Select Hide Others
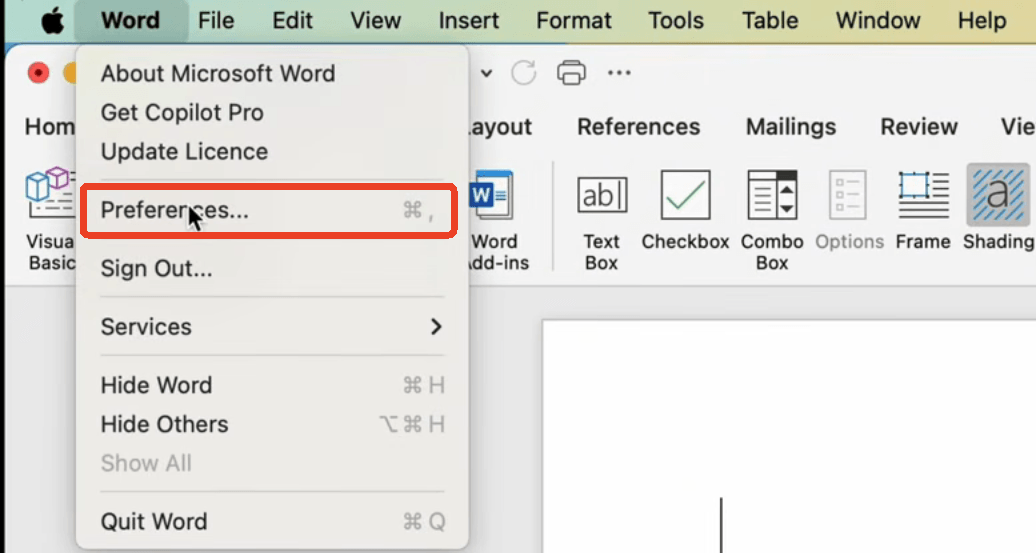 click(x=272, y=424)
